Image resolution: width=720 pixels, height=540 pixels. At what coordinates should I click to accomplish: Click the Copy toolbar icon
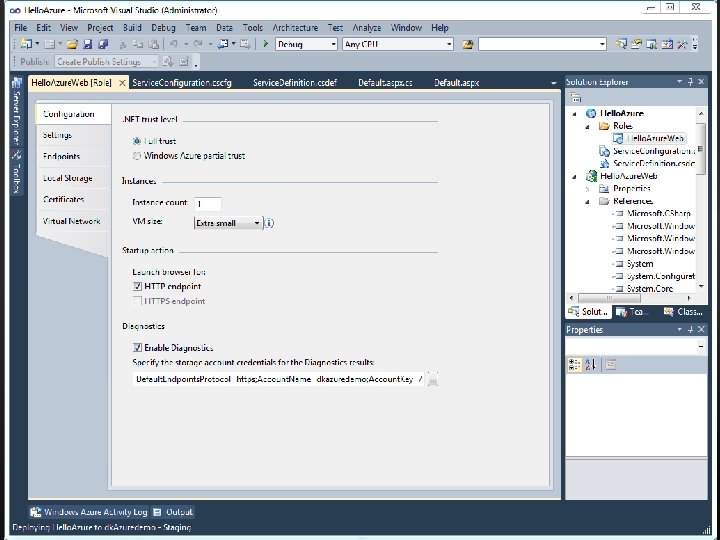click(138, 44)
